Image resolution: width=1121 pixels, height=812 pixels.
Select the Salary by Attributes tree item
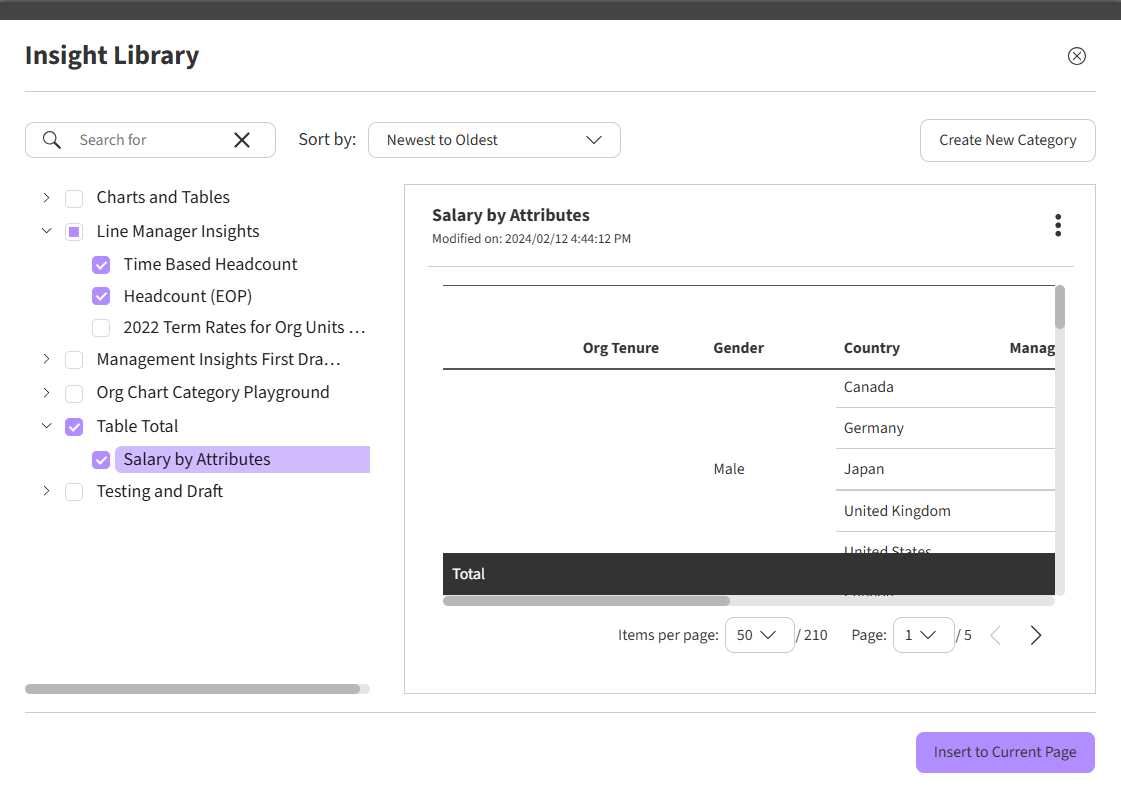[x=197, y=460]
